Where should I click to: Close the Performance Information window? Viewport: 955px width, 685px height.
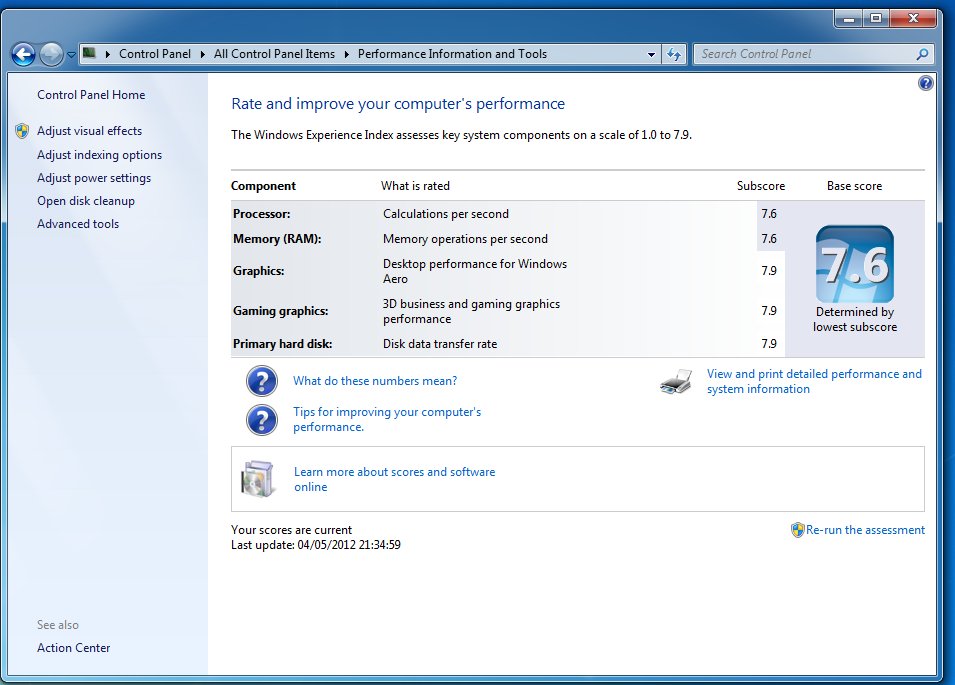click(912, 19)
